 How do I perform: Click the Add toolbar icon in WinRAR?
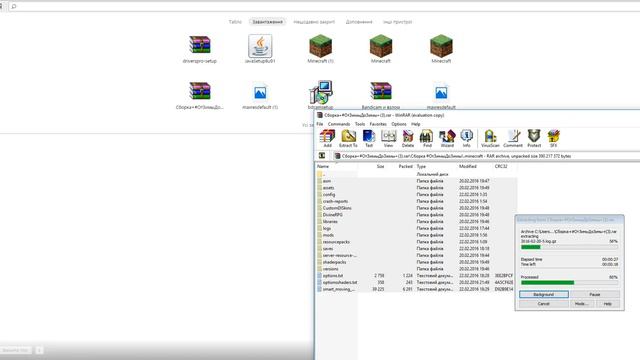tap(327, 138)
